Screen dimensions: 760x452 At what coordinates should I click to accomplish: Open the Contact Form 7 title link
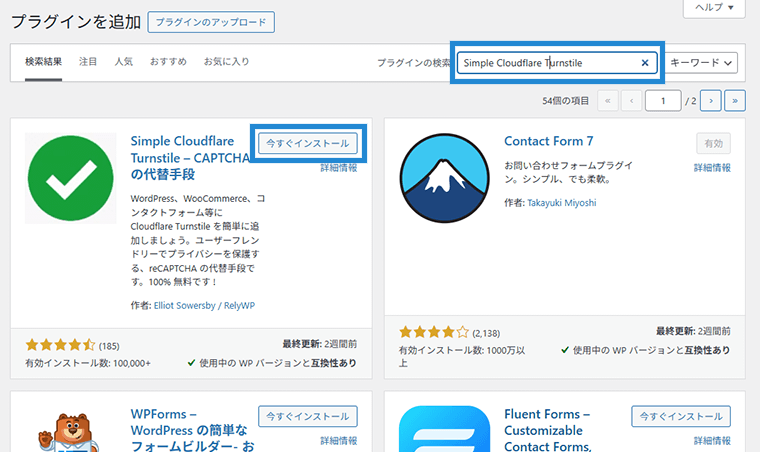549,141
